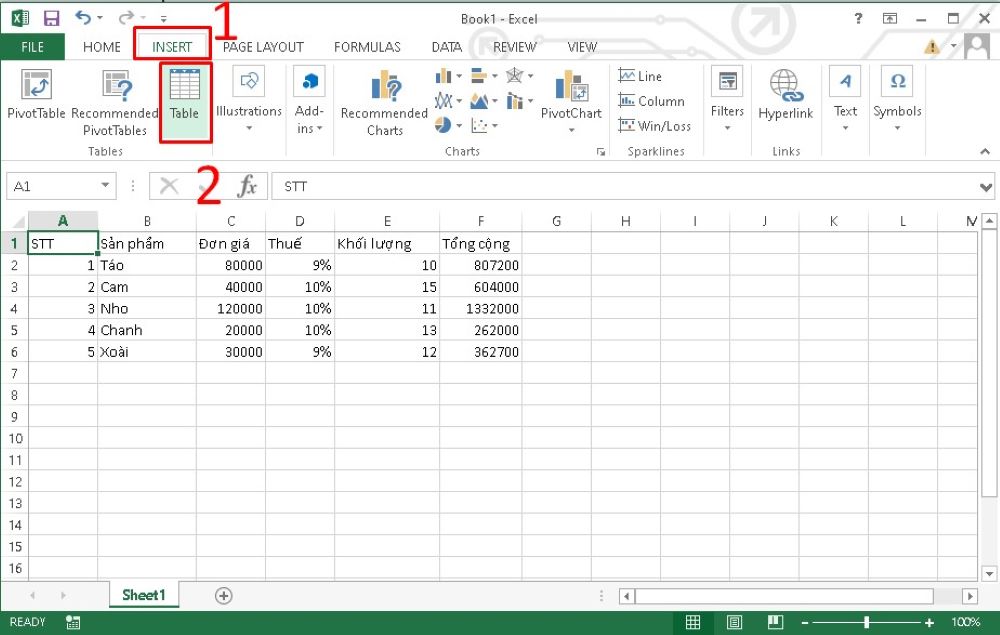Cancel formula entry with X button
This screenshot has width=1000, height=635.
click(x=169, y=186)
